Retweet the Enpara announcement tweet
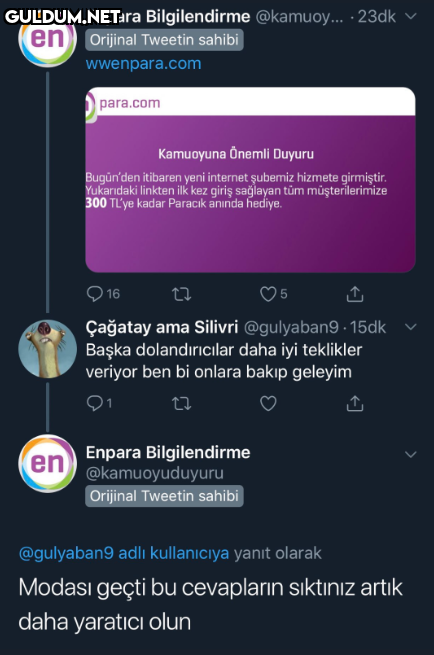434x655 pixels. (182, 294)
